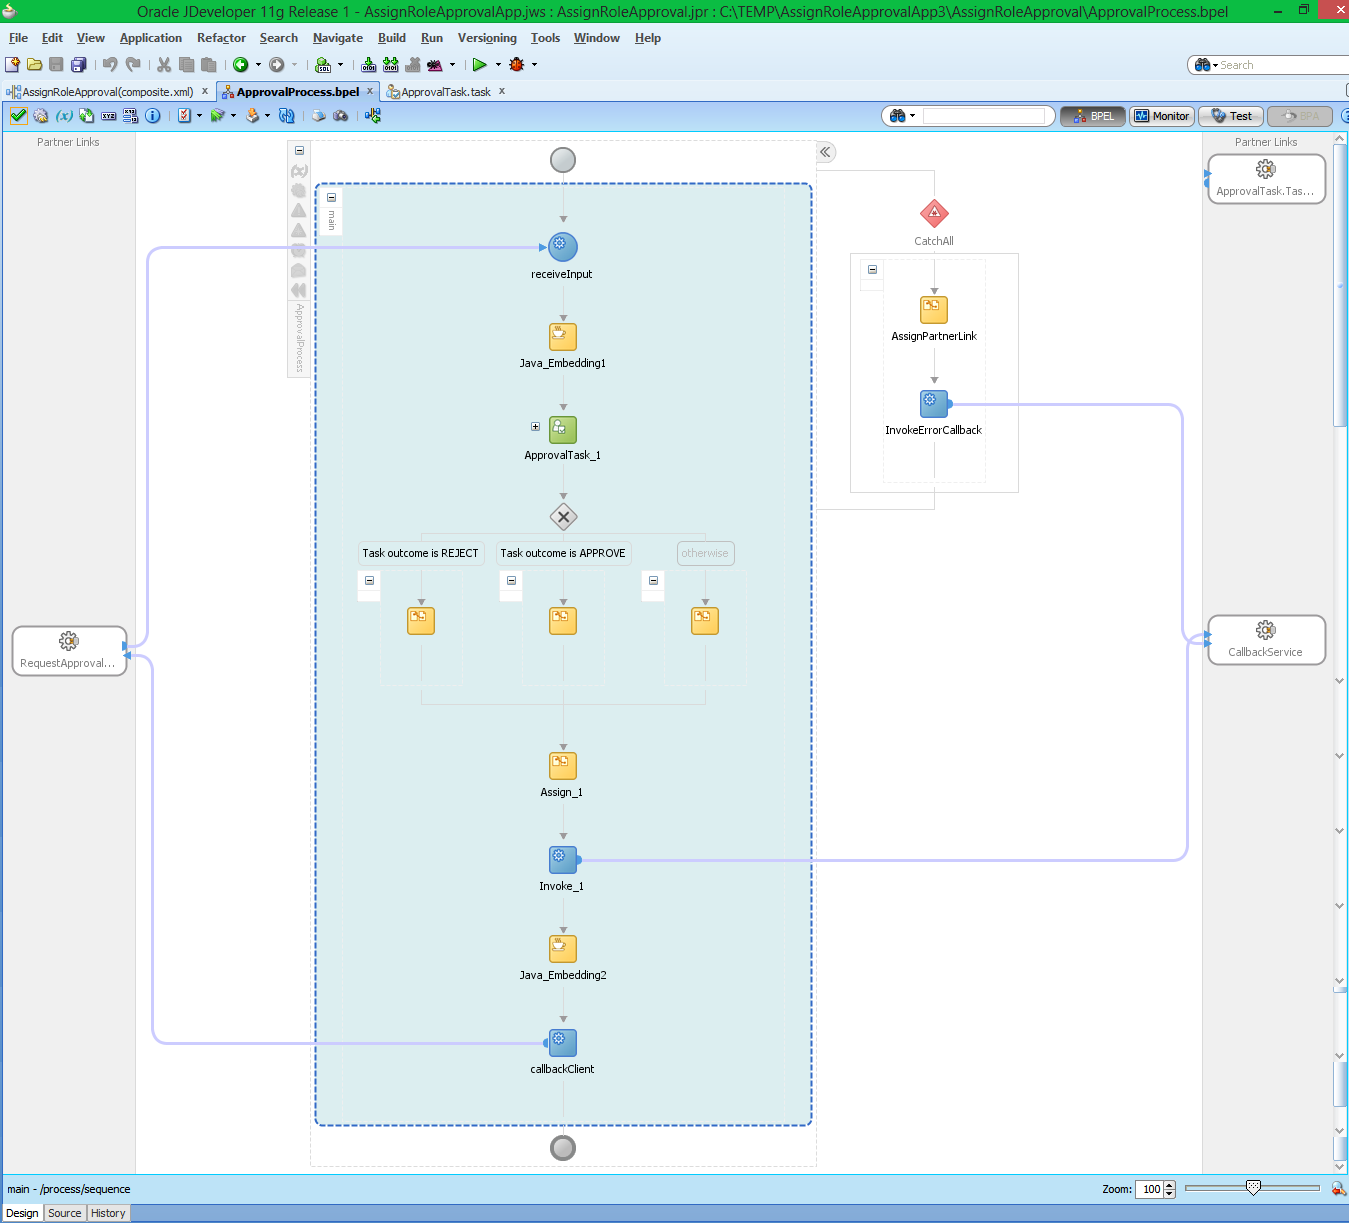
Task: Click the Validate green checkmark icon
Action: click(x=18, y=116)
